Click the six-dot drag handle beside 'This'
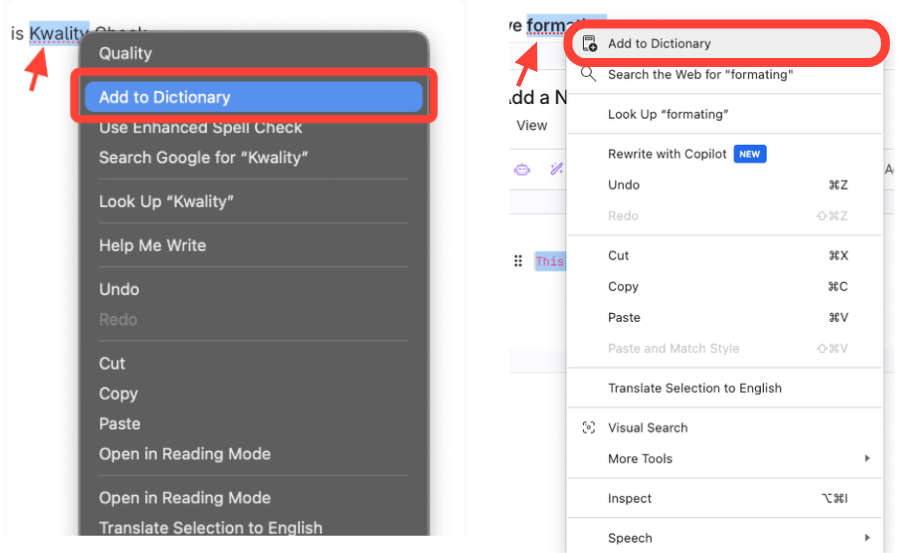897x553 pixels. pos(518,261)
